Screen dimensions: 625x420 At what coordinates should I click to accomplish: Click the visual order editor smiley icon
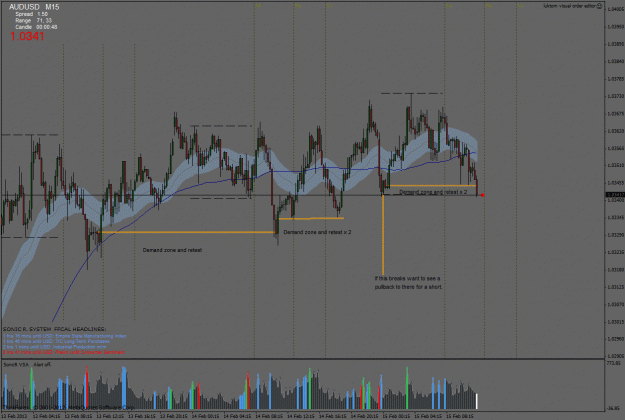pos(599,6)
